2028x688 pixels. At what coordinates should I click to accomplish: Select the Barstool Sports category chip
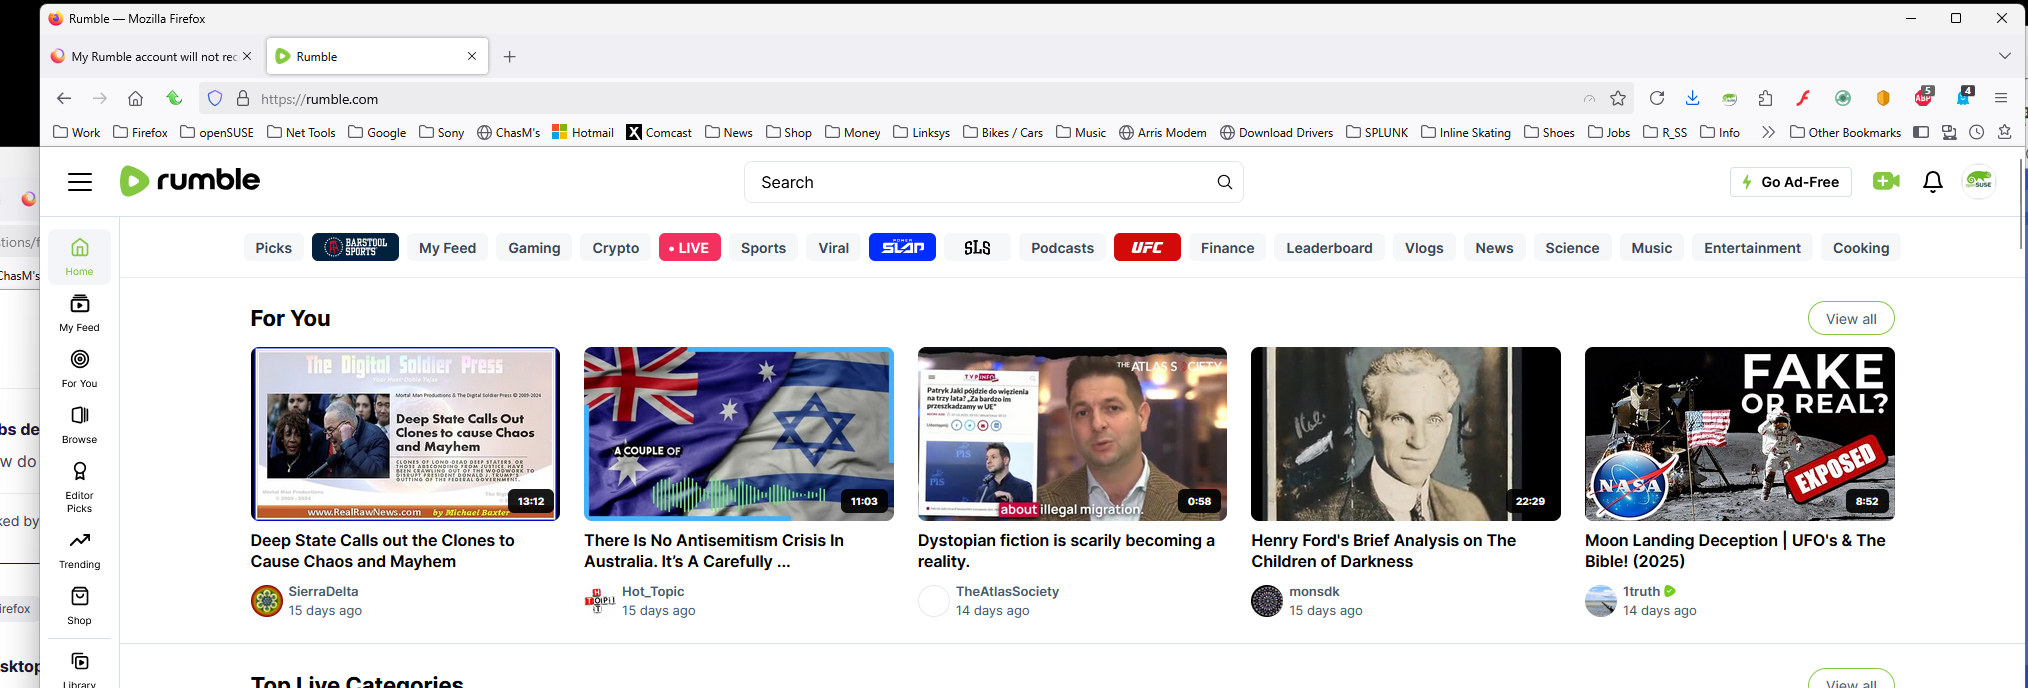[355, 248]
